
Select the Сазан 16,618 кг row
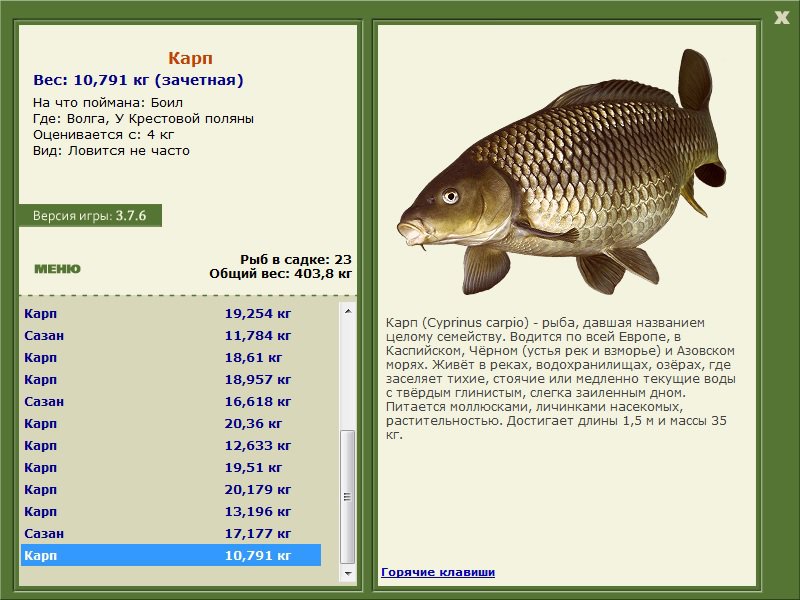pyautogui.click(x=171, y=401)
